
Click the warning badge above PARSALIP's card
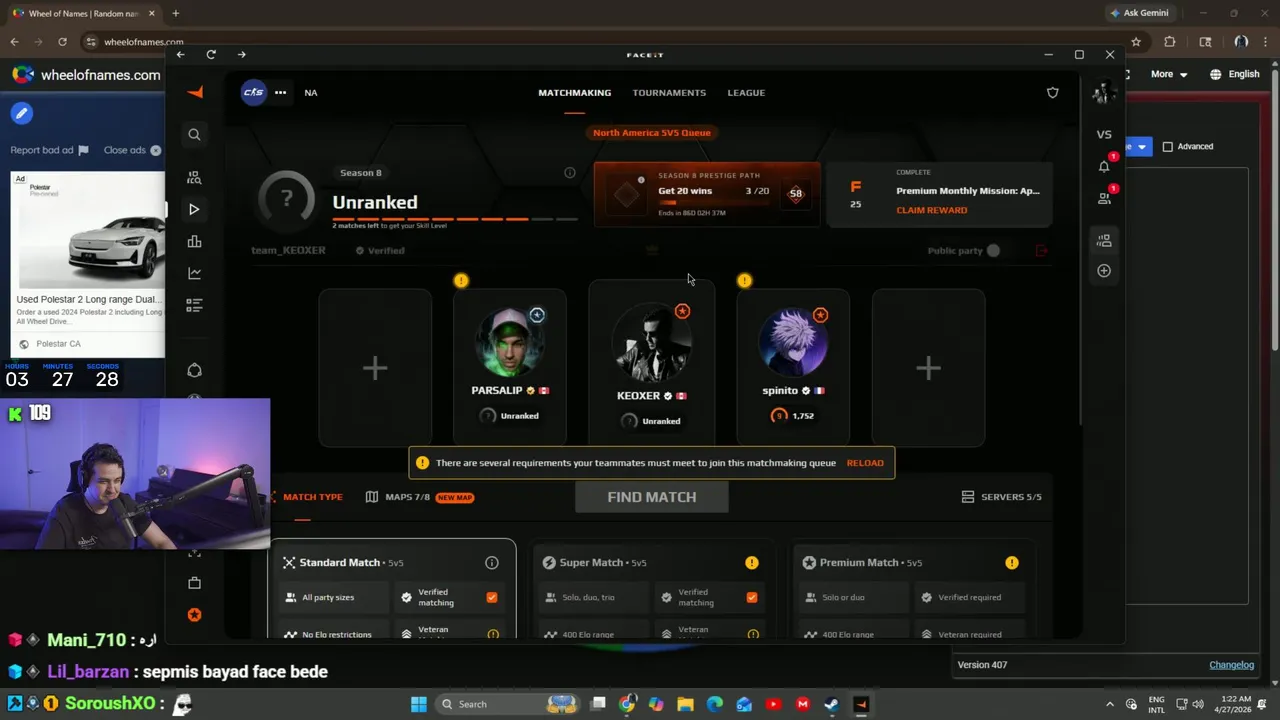(461, 281)
